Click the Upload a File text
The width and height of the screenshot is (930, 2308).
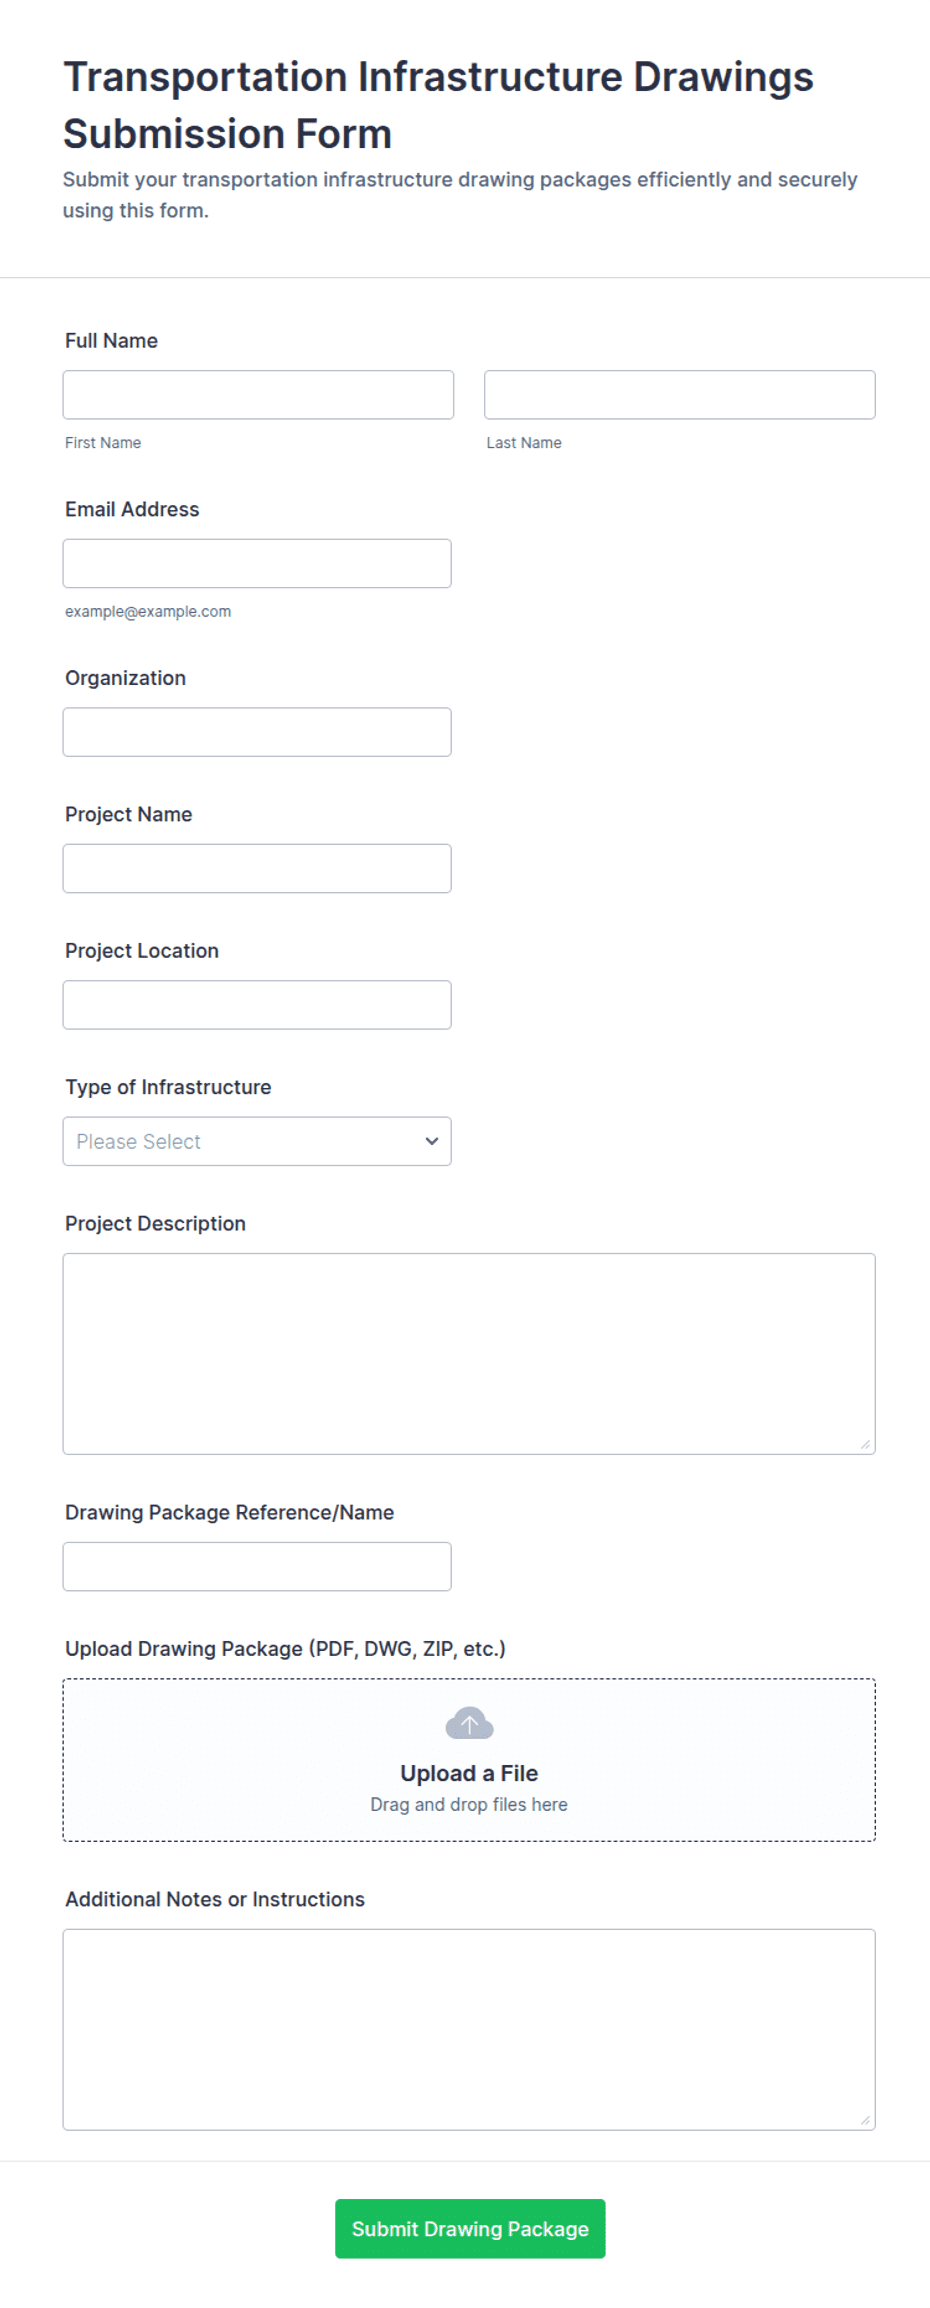tap(469, 1773)
